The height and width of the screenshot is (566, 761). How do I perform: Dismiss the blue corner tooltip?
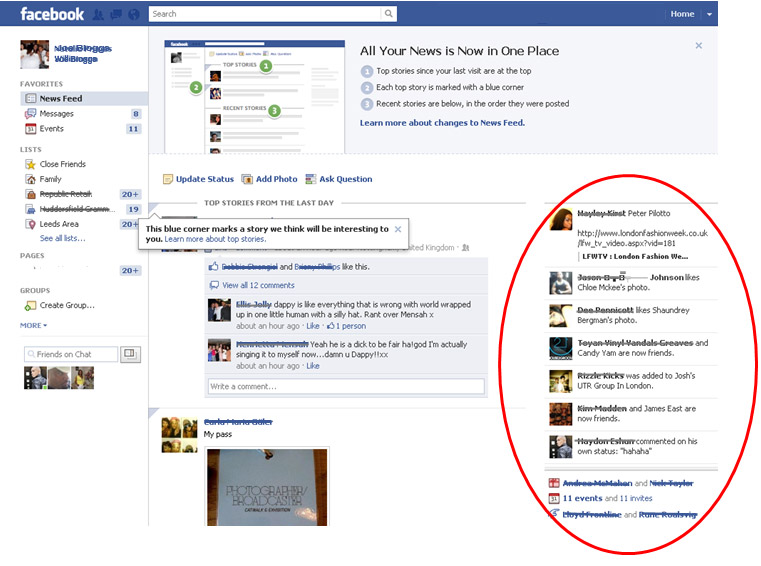(397, 229)
